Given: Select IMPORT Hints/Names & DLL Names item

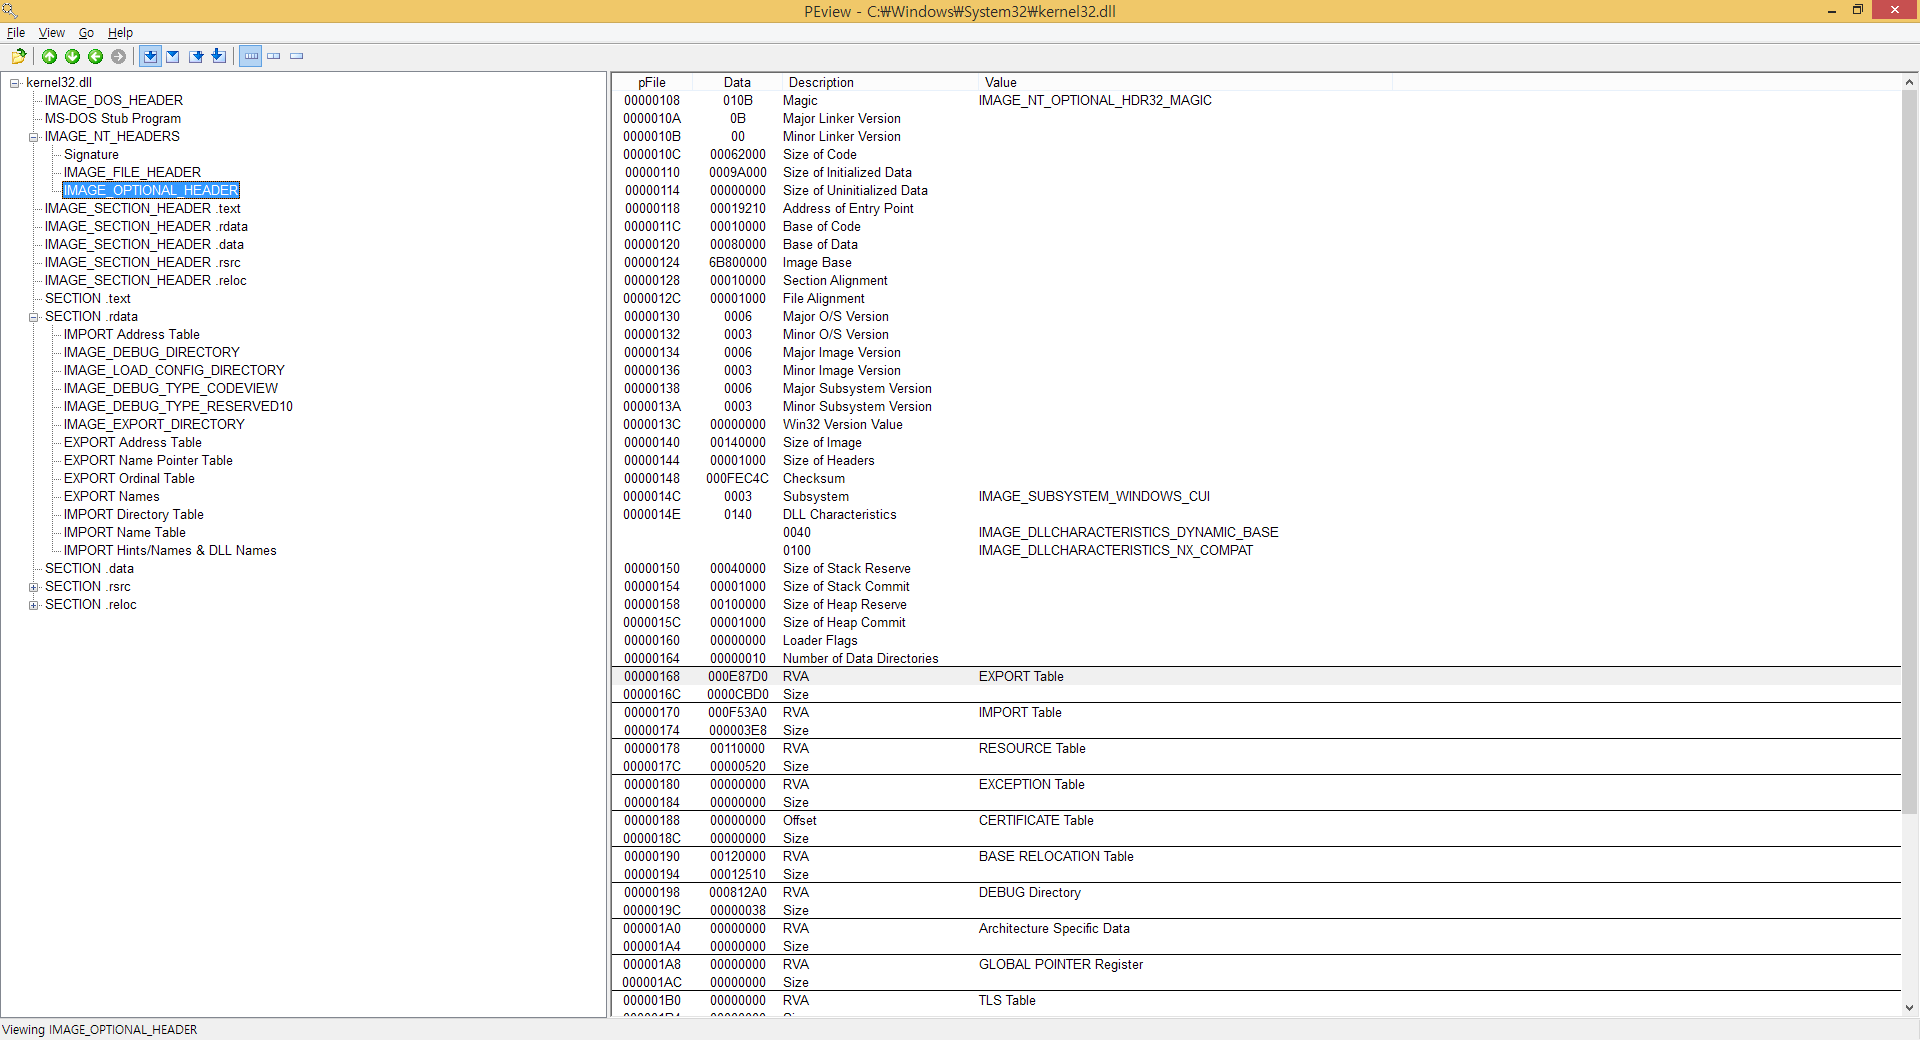Looking at the screenshot, I should pos(170,550).
